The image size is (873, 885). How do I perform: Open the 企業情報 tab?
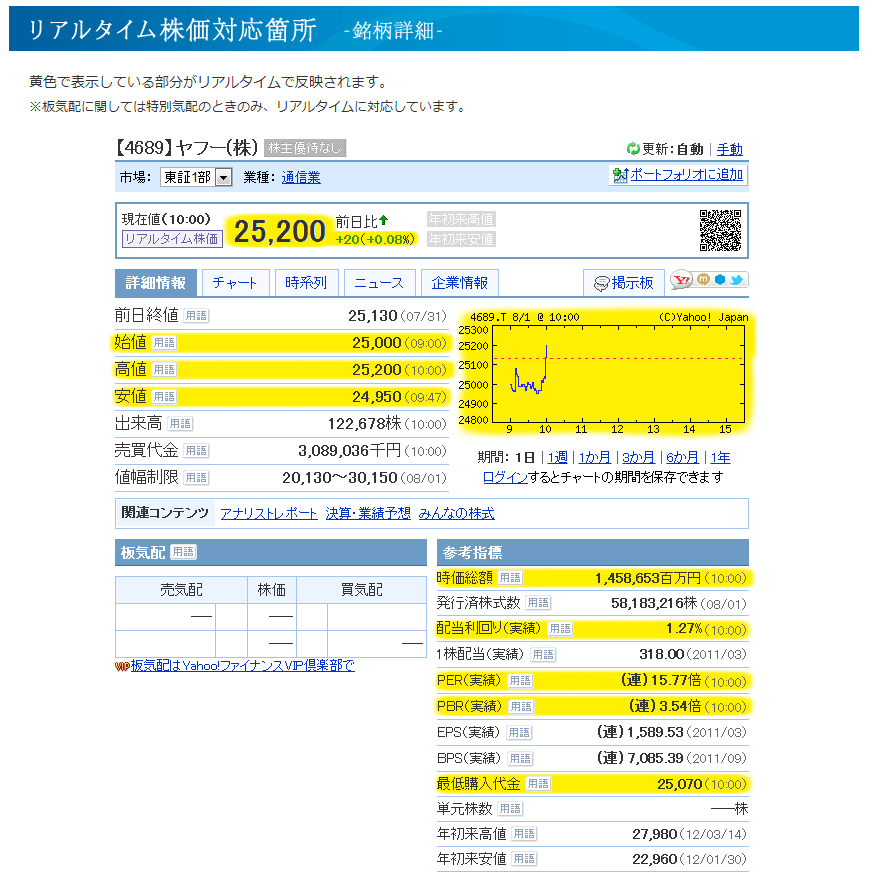click(459, 283)
